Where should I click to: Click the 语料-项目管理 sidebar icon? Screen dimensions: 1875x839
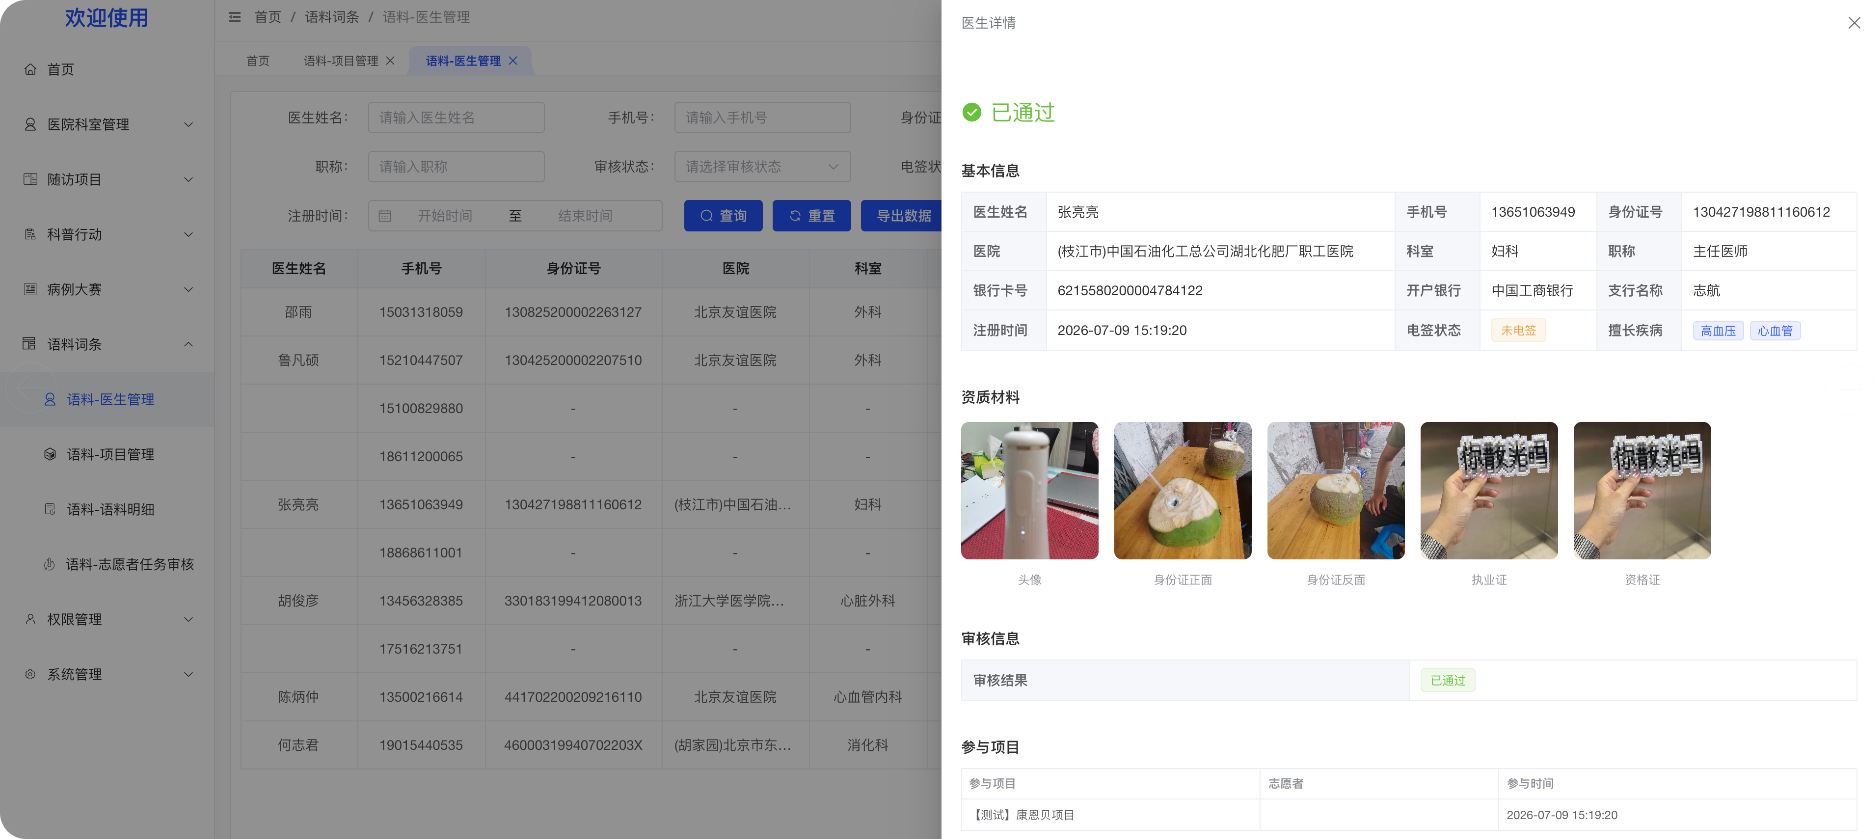[x=50, y=454]
